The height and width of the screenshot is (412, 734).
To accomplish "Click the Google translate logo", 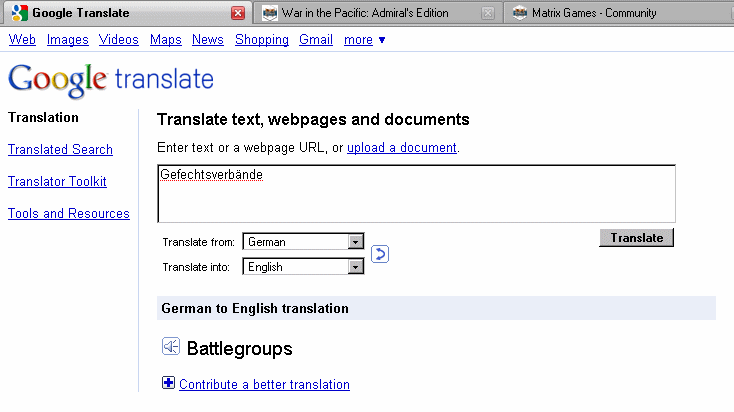I will click(111, 80).
